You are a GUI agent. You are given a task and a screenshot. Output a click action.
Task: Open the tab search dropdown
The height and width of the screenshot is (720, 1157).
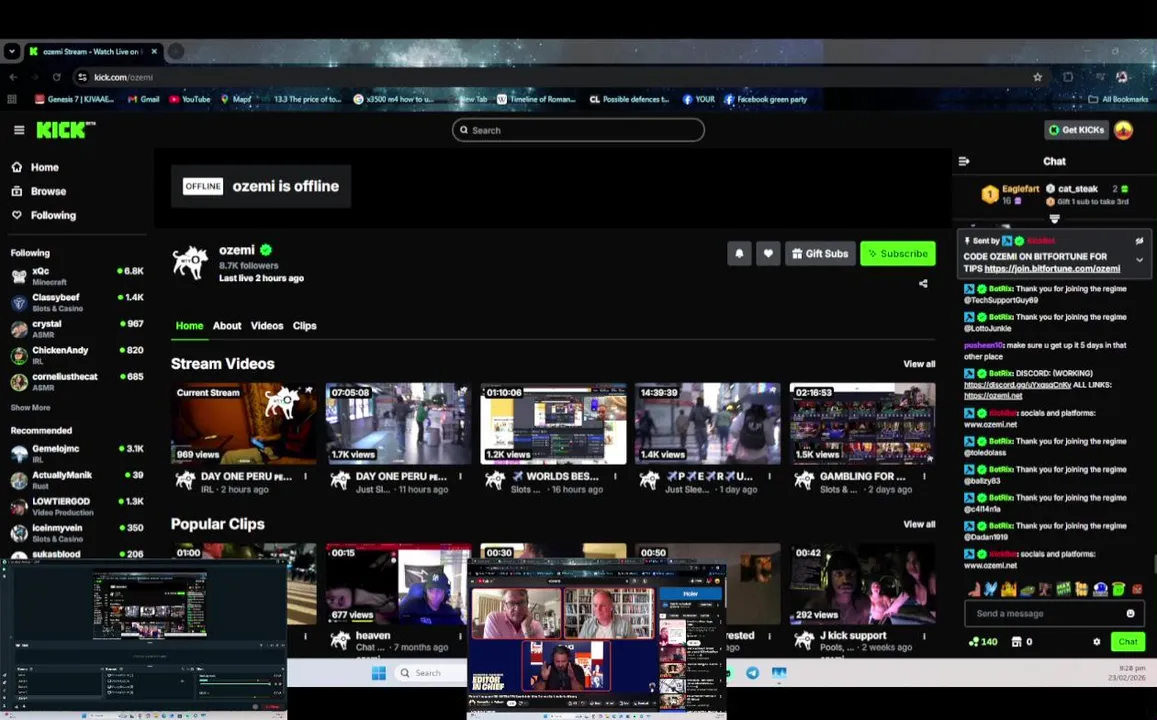(12, 52)
